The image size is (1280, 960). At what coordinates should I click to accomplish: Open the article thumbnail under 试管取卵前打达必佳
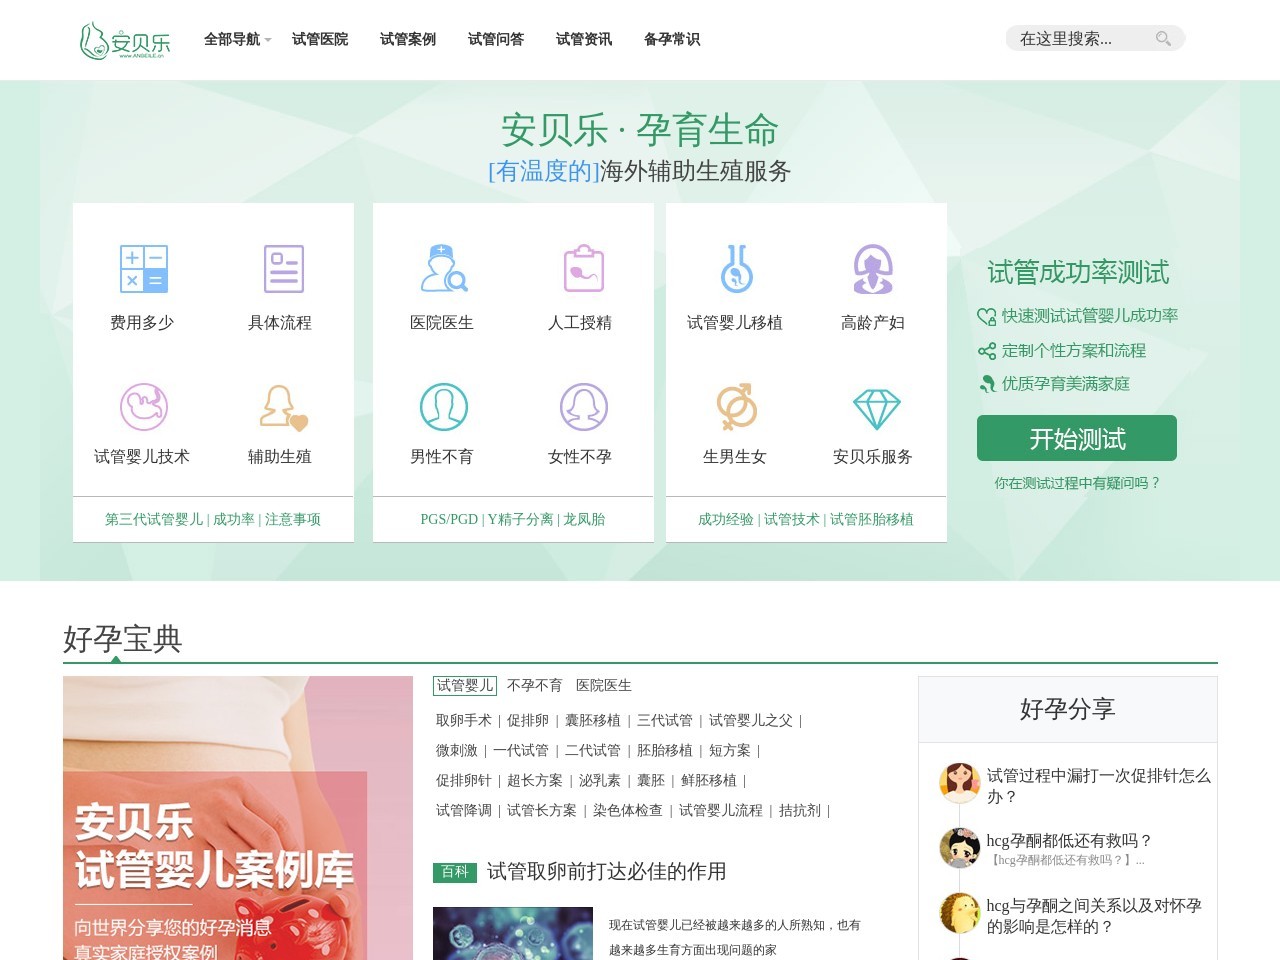(513, 933)
